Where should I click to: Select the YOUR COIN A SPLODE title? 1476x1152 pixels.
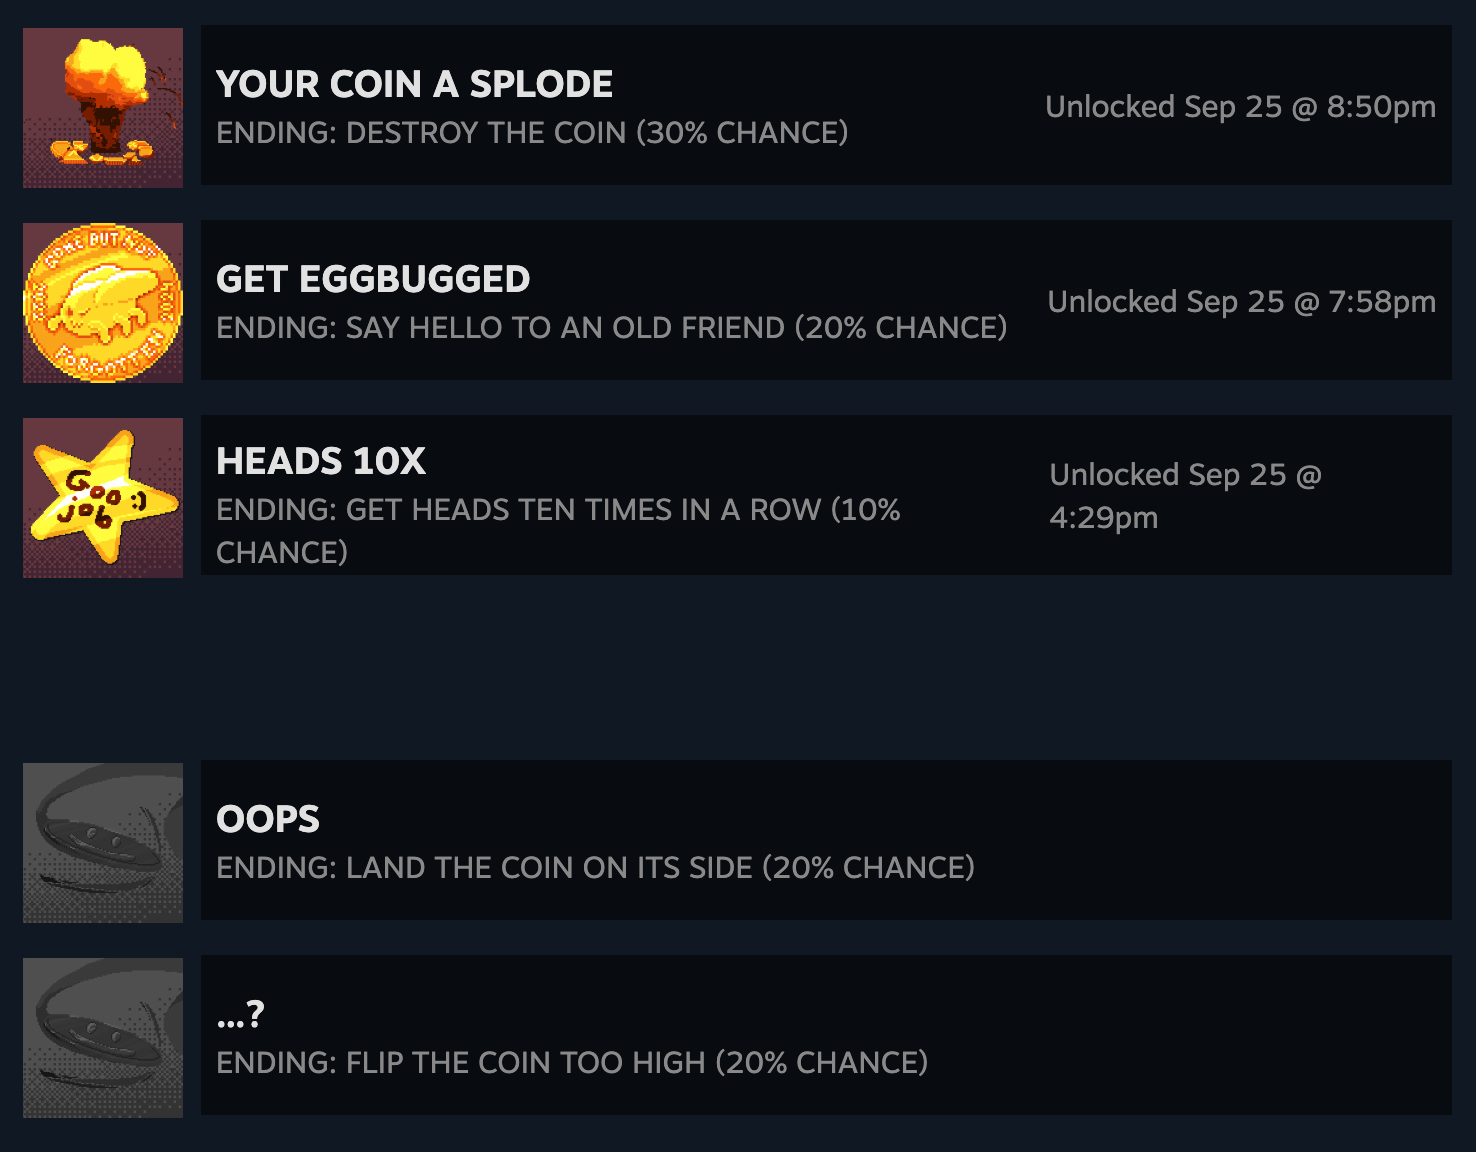click(414, 85)
